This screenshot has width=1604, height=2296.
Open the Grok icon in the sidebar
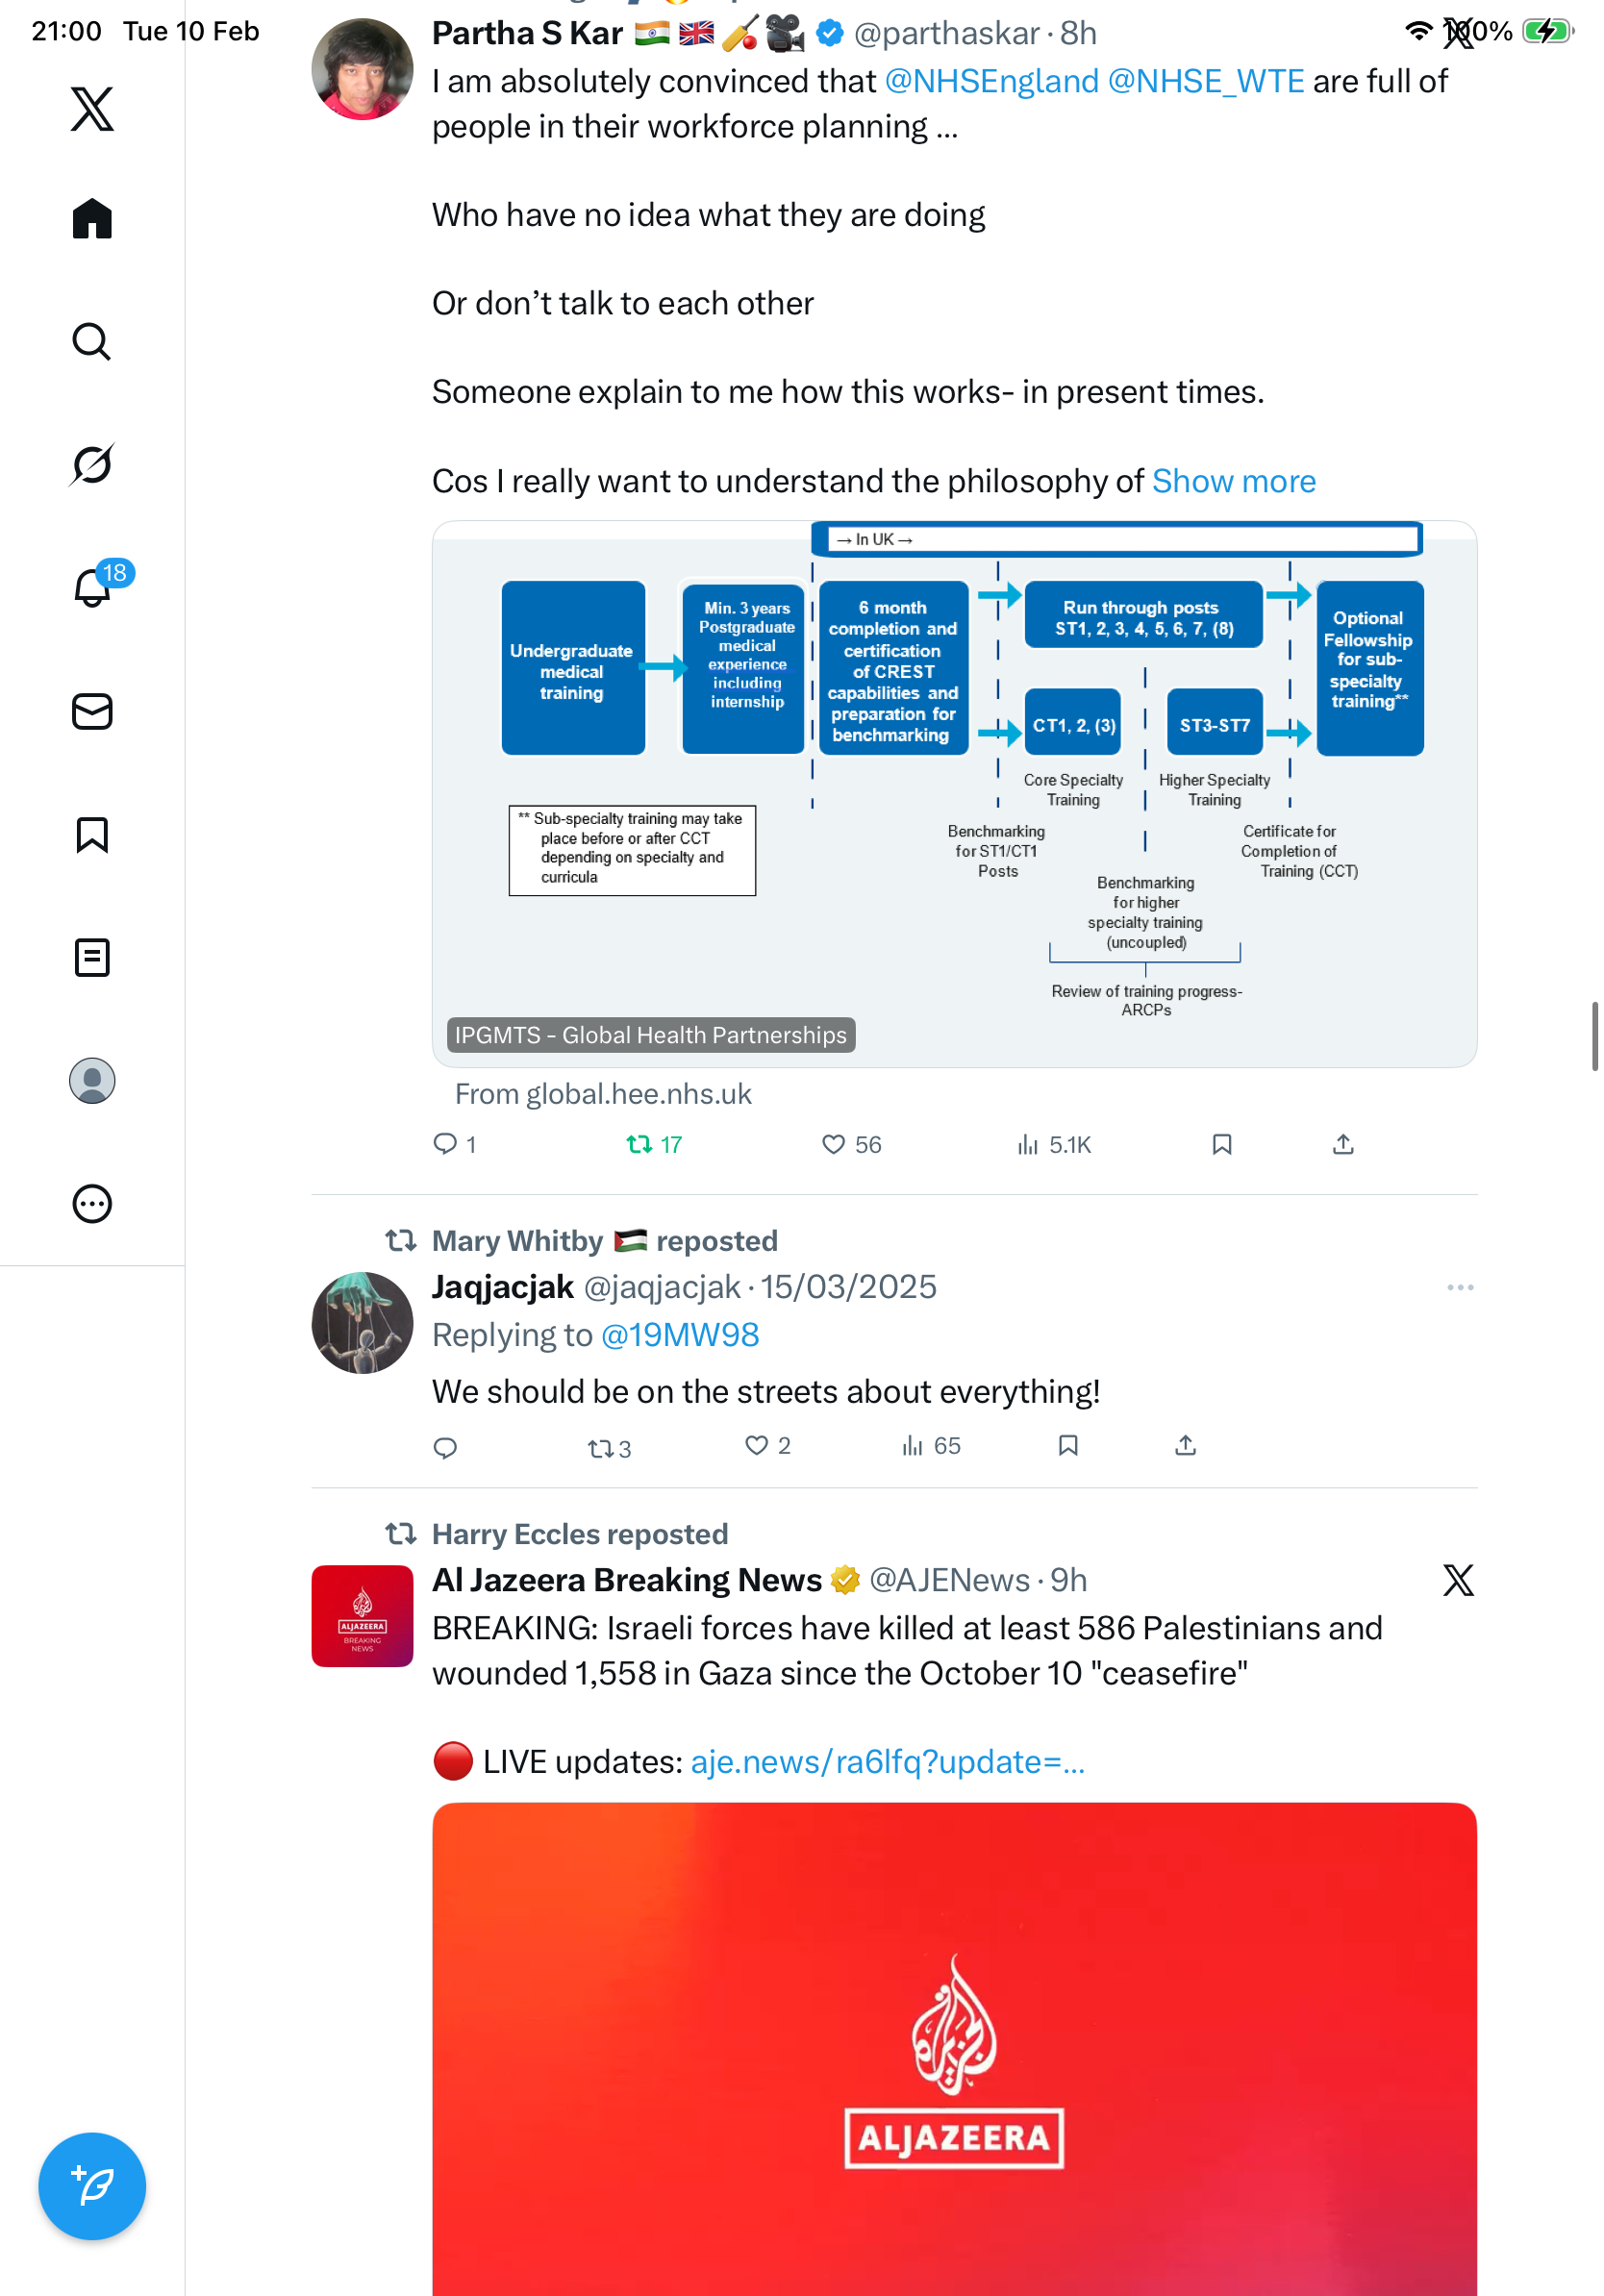pos(92,464)
